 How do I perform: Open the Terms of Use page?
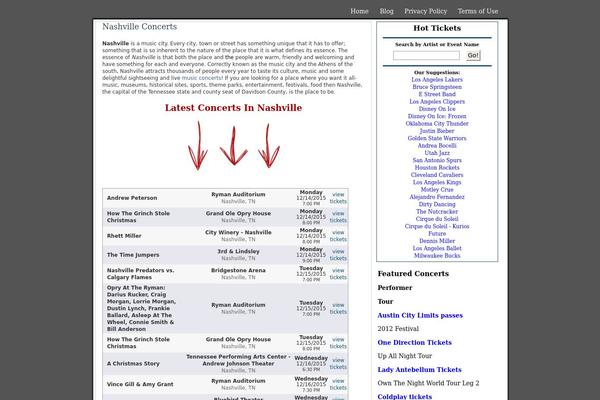click(478, 11)
